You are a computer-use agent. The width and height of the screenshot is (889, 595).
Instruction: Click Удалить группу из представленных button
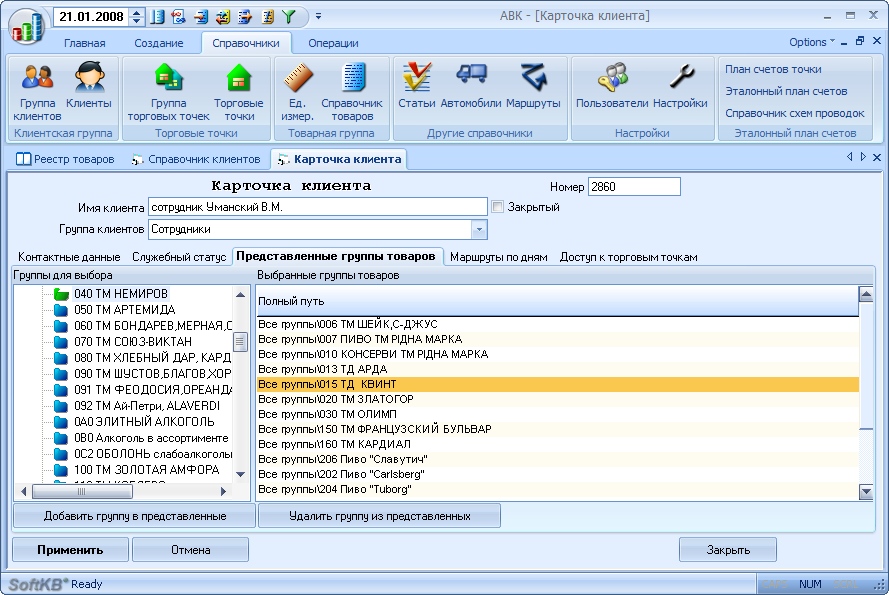379,516
